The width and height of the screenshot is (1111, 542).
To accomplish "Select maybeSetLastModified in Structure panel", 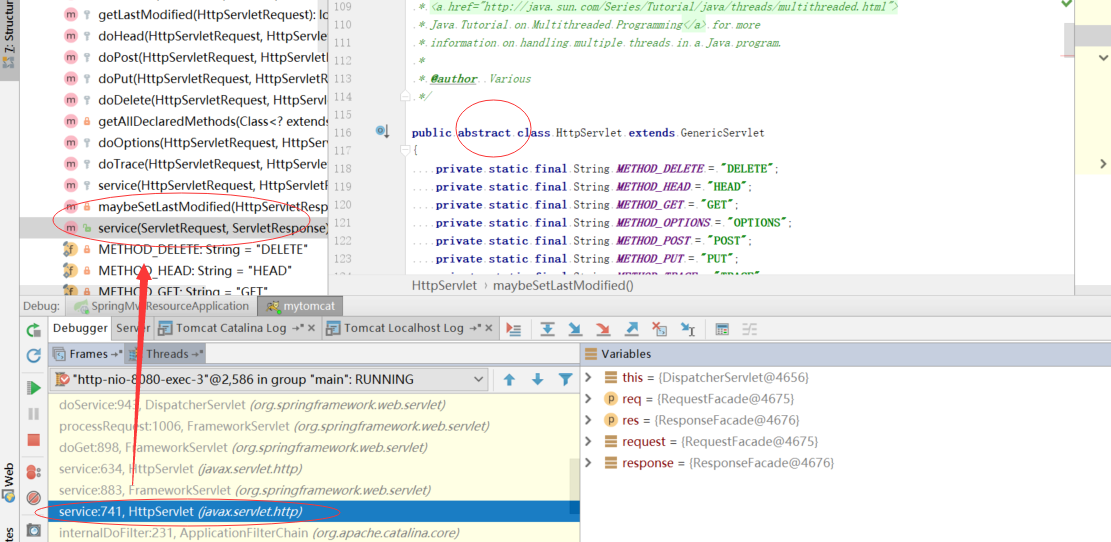I will pyautogui.click(x=174, y=207).
